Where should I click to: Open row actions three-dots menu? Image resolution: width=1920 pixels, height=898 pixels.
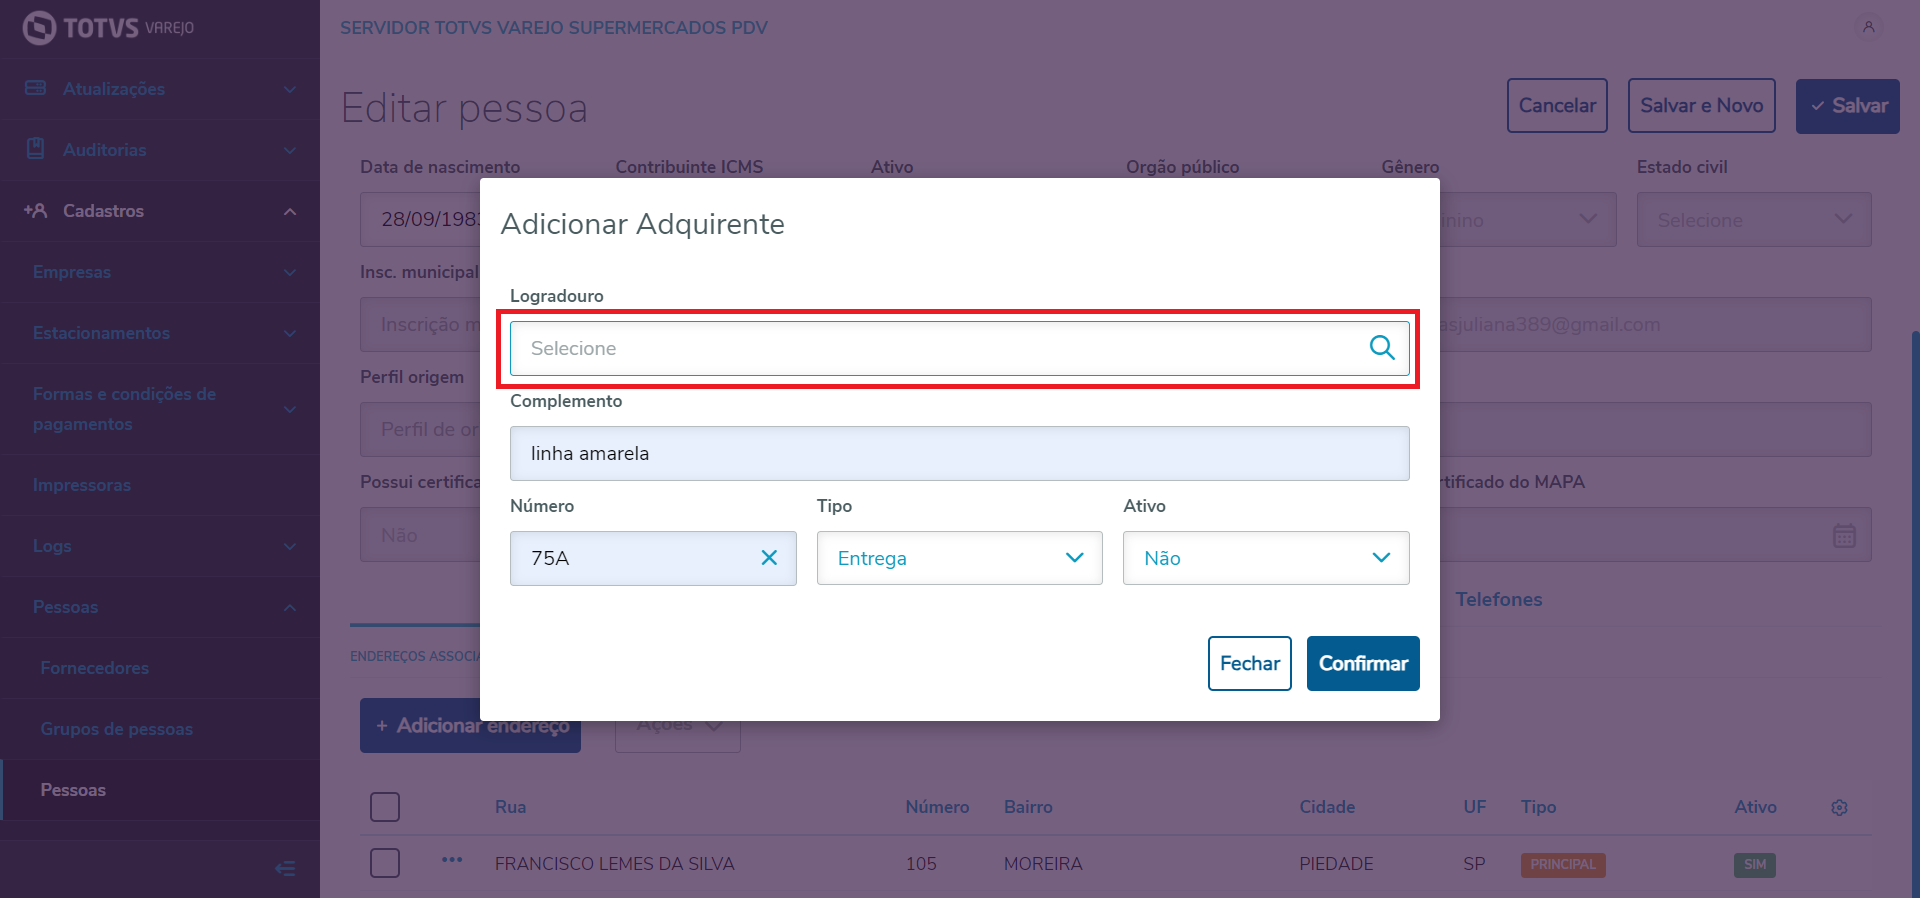click(452, 860)
